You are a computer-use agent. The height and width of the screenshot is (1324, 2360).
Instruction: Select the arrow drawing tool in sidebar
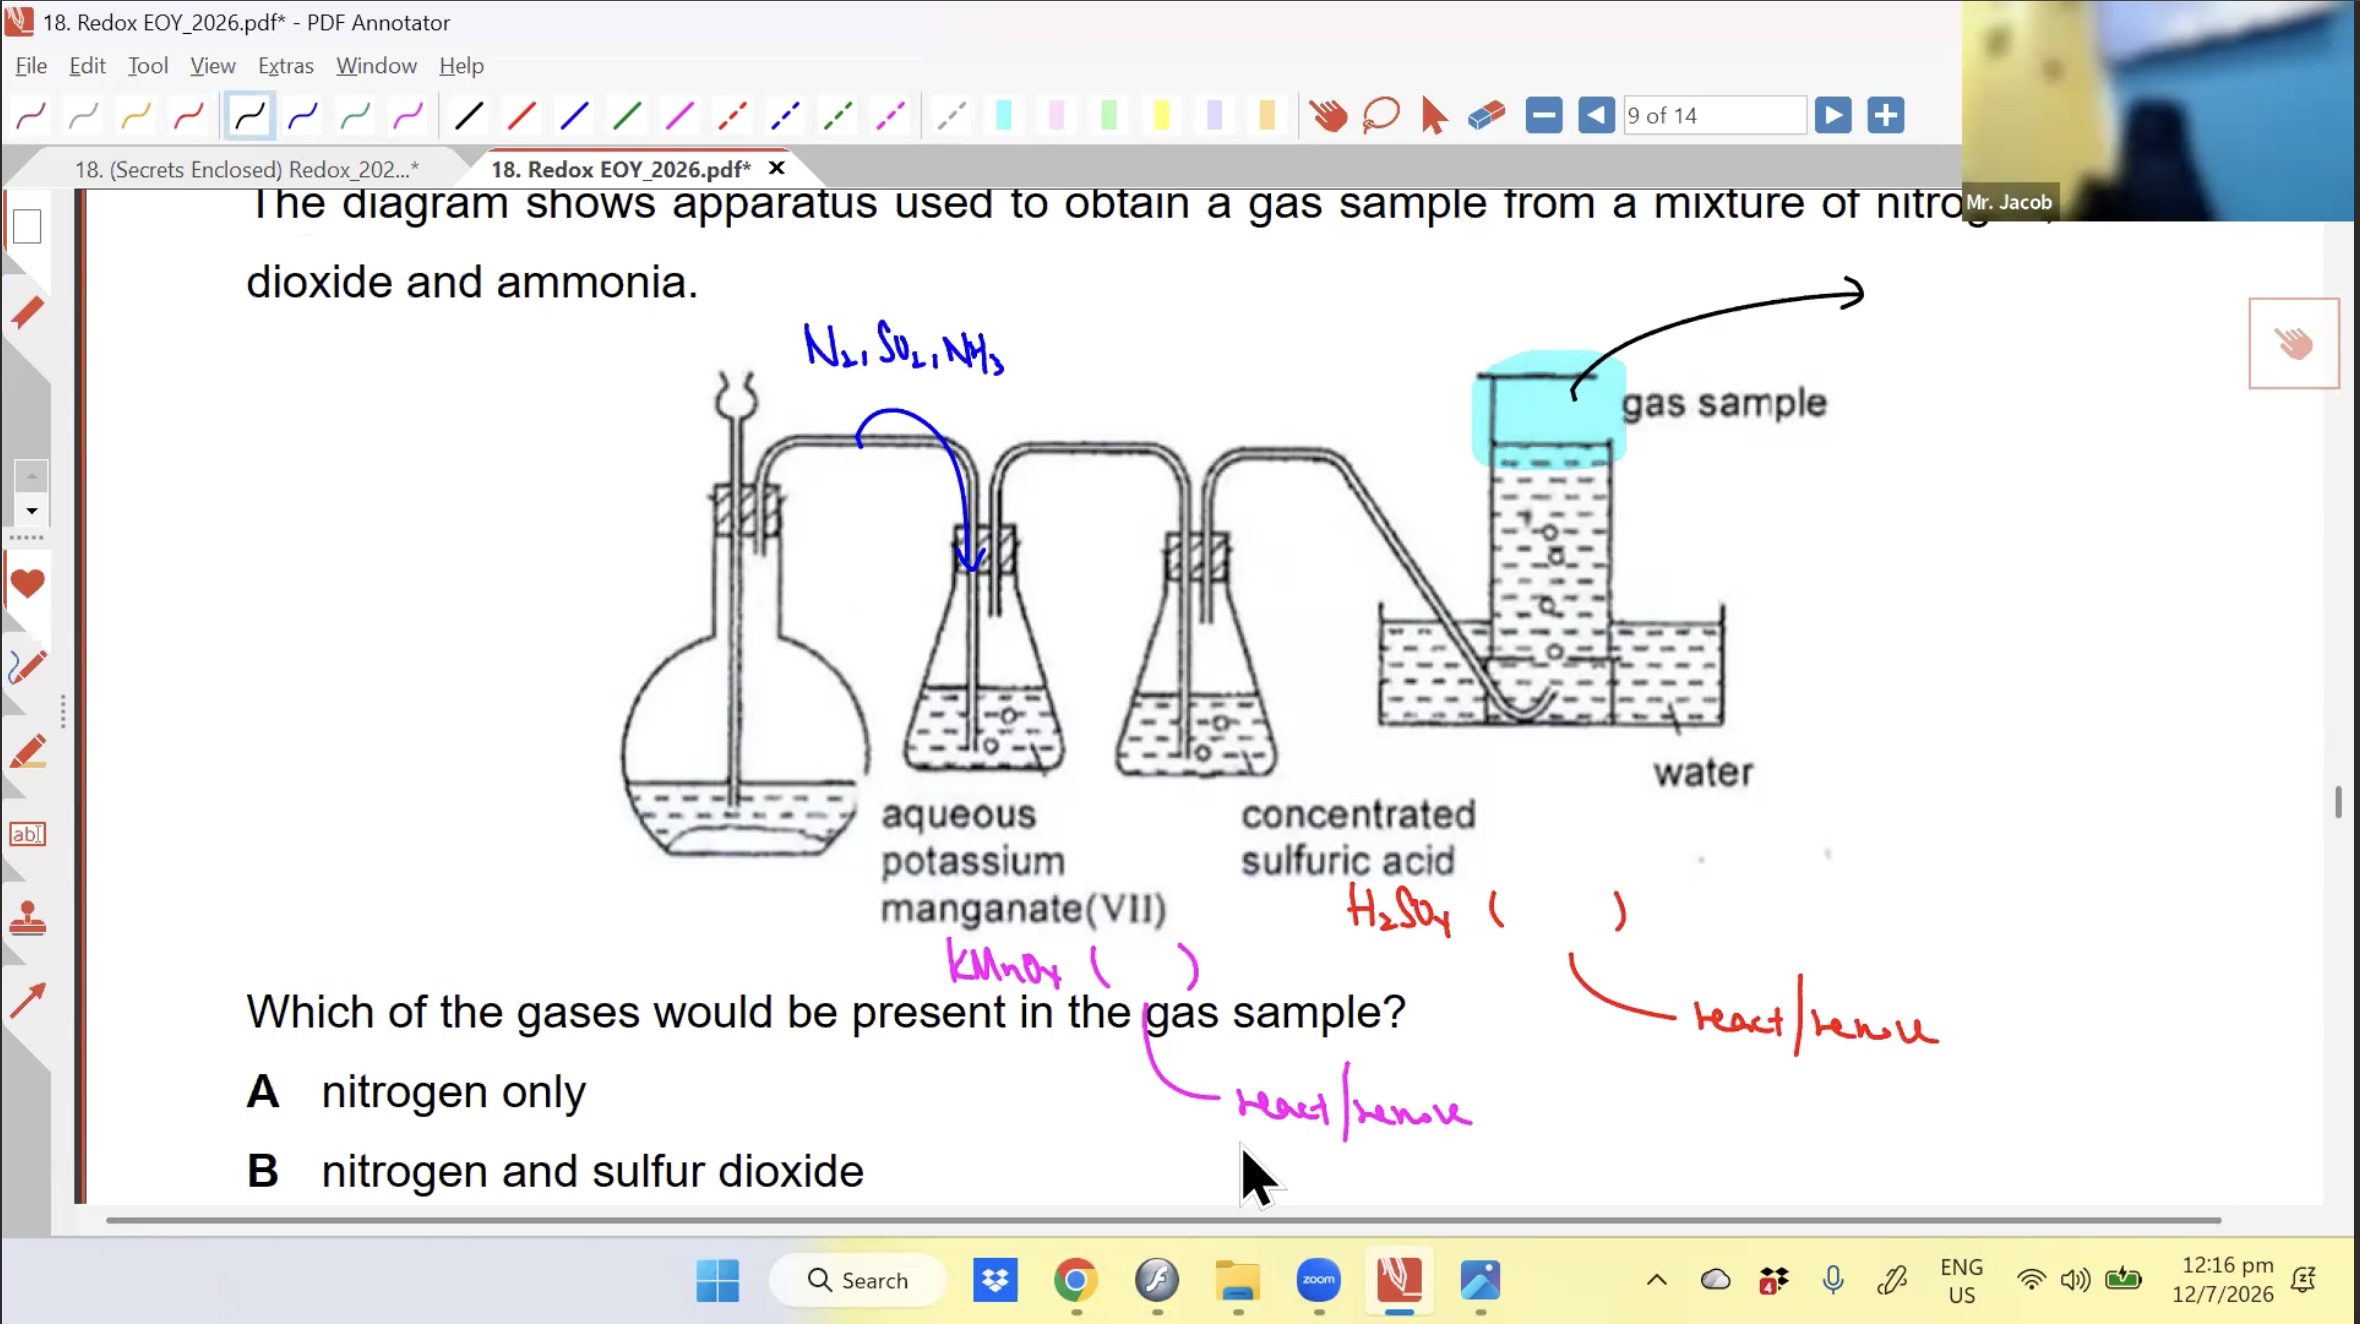(27, 1000)
